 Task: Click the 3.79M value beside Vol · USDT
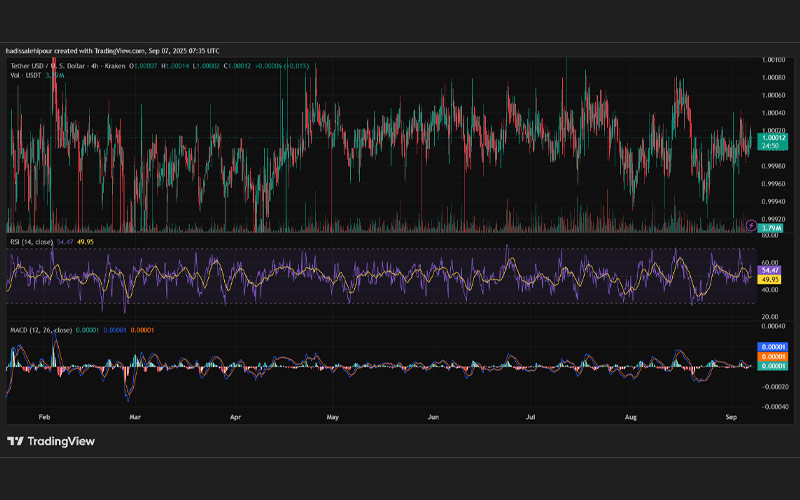tap(55, 75)
